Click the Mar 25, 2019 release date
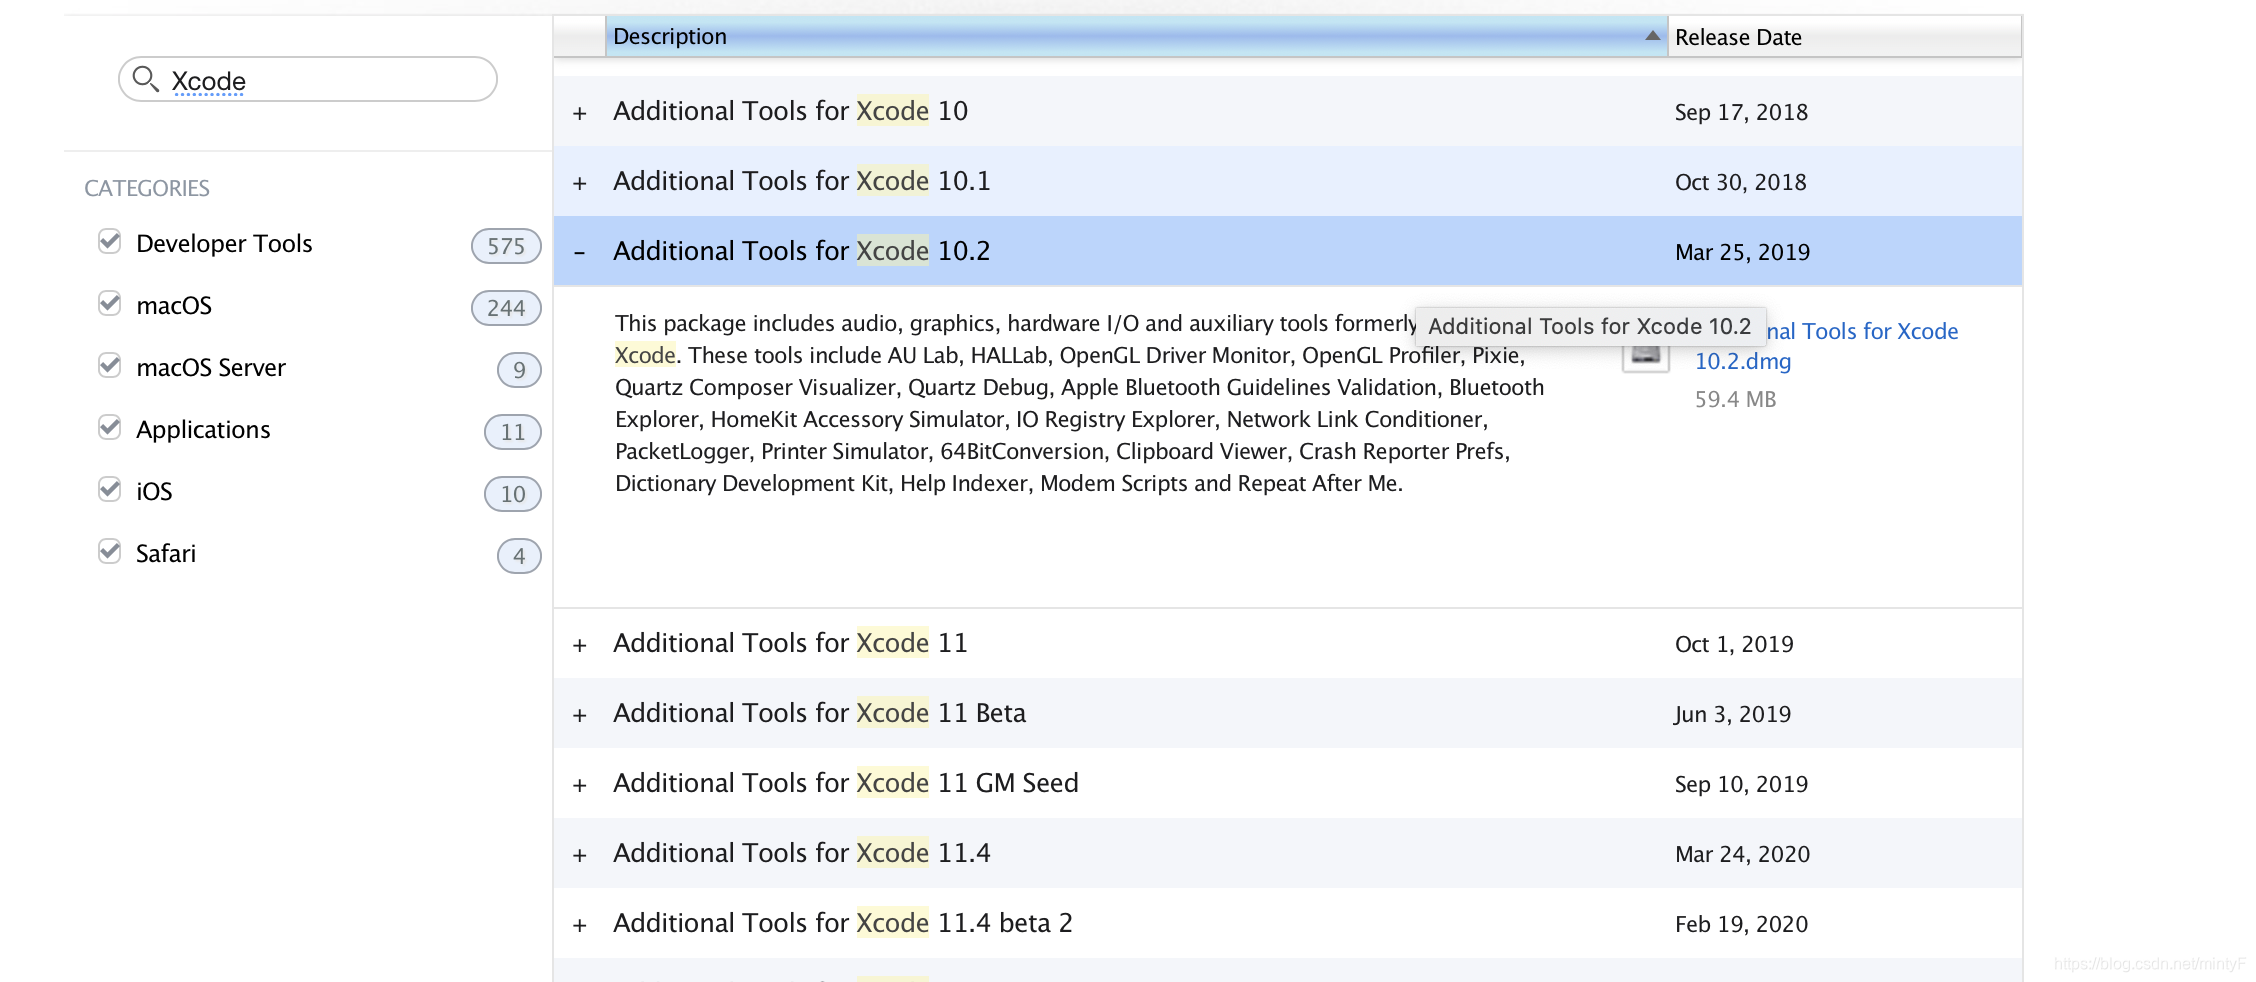Image resolution: width=2256 pixels, height=982 pixels. (x=1743, y=252)
